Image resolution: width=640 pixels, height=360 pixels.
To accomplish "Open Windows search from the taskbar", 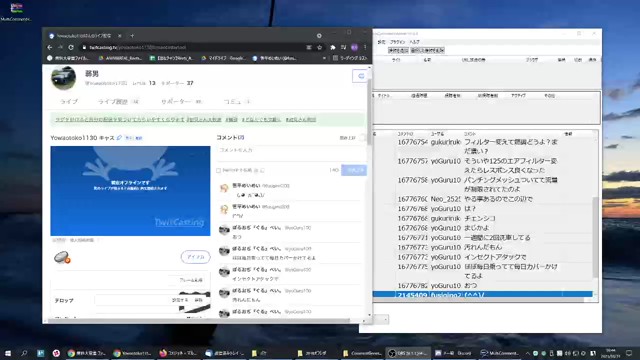I will 24,353.
